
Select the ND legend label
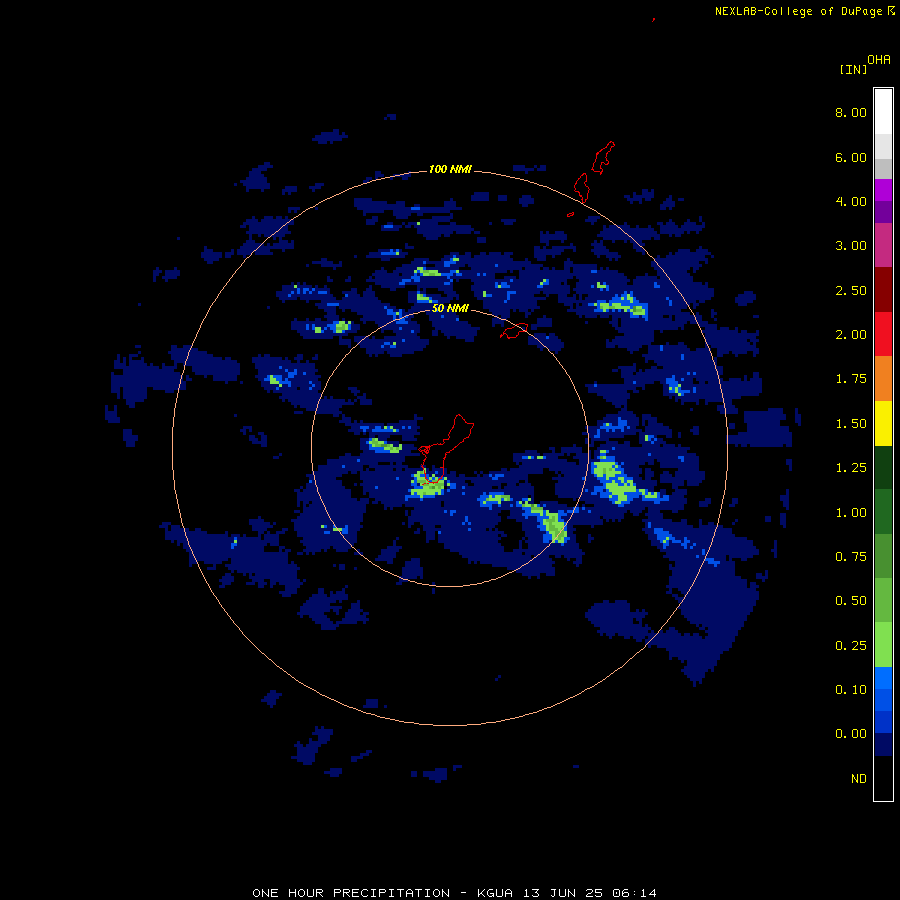859,779
